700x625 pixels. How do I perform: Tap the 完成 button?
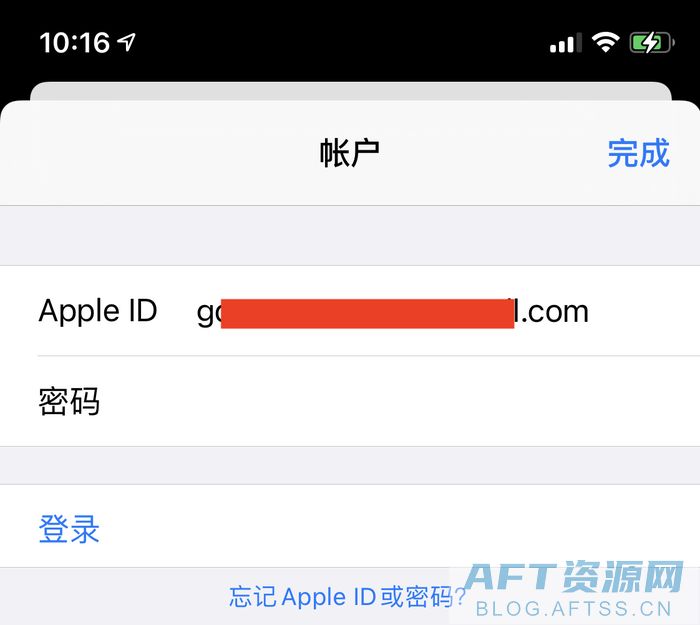point(638,153)
